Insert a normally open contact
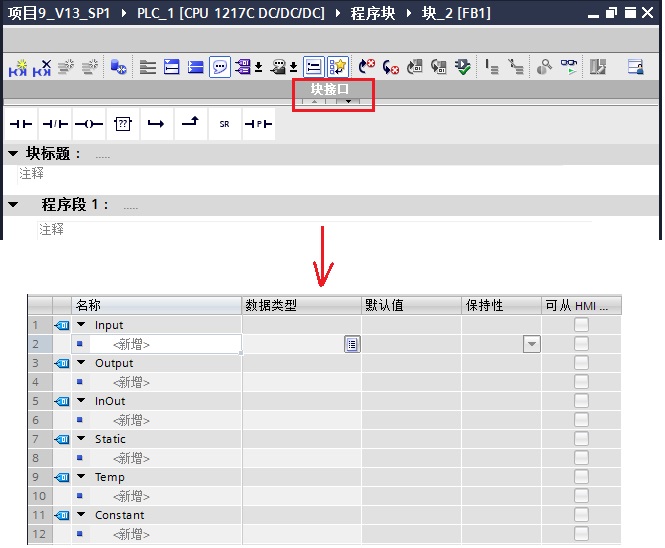Image resolution: width=665 pixels, height=548 pixels. (21, 124)
